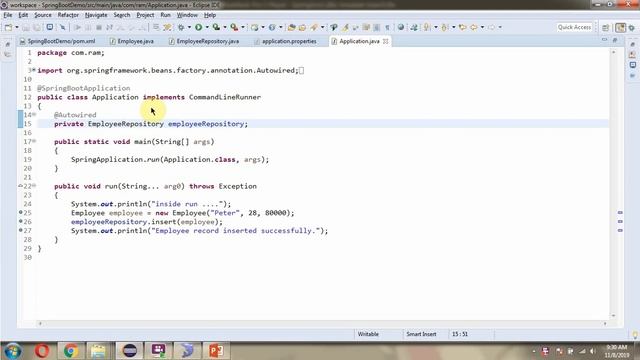Switch to the Employee.java tab
Viewport: 640px width, 360px height.
pyautogui.click(x=132, y=41)
